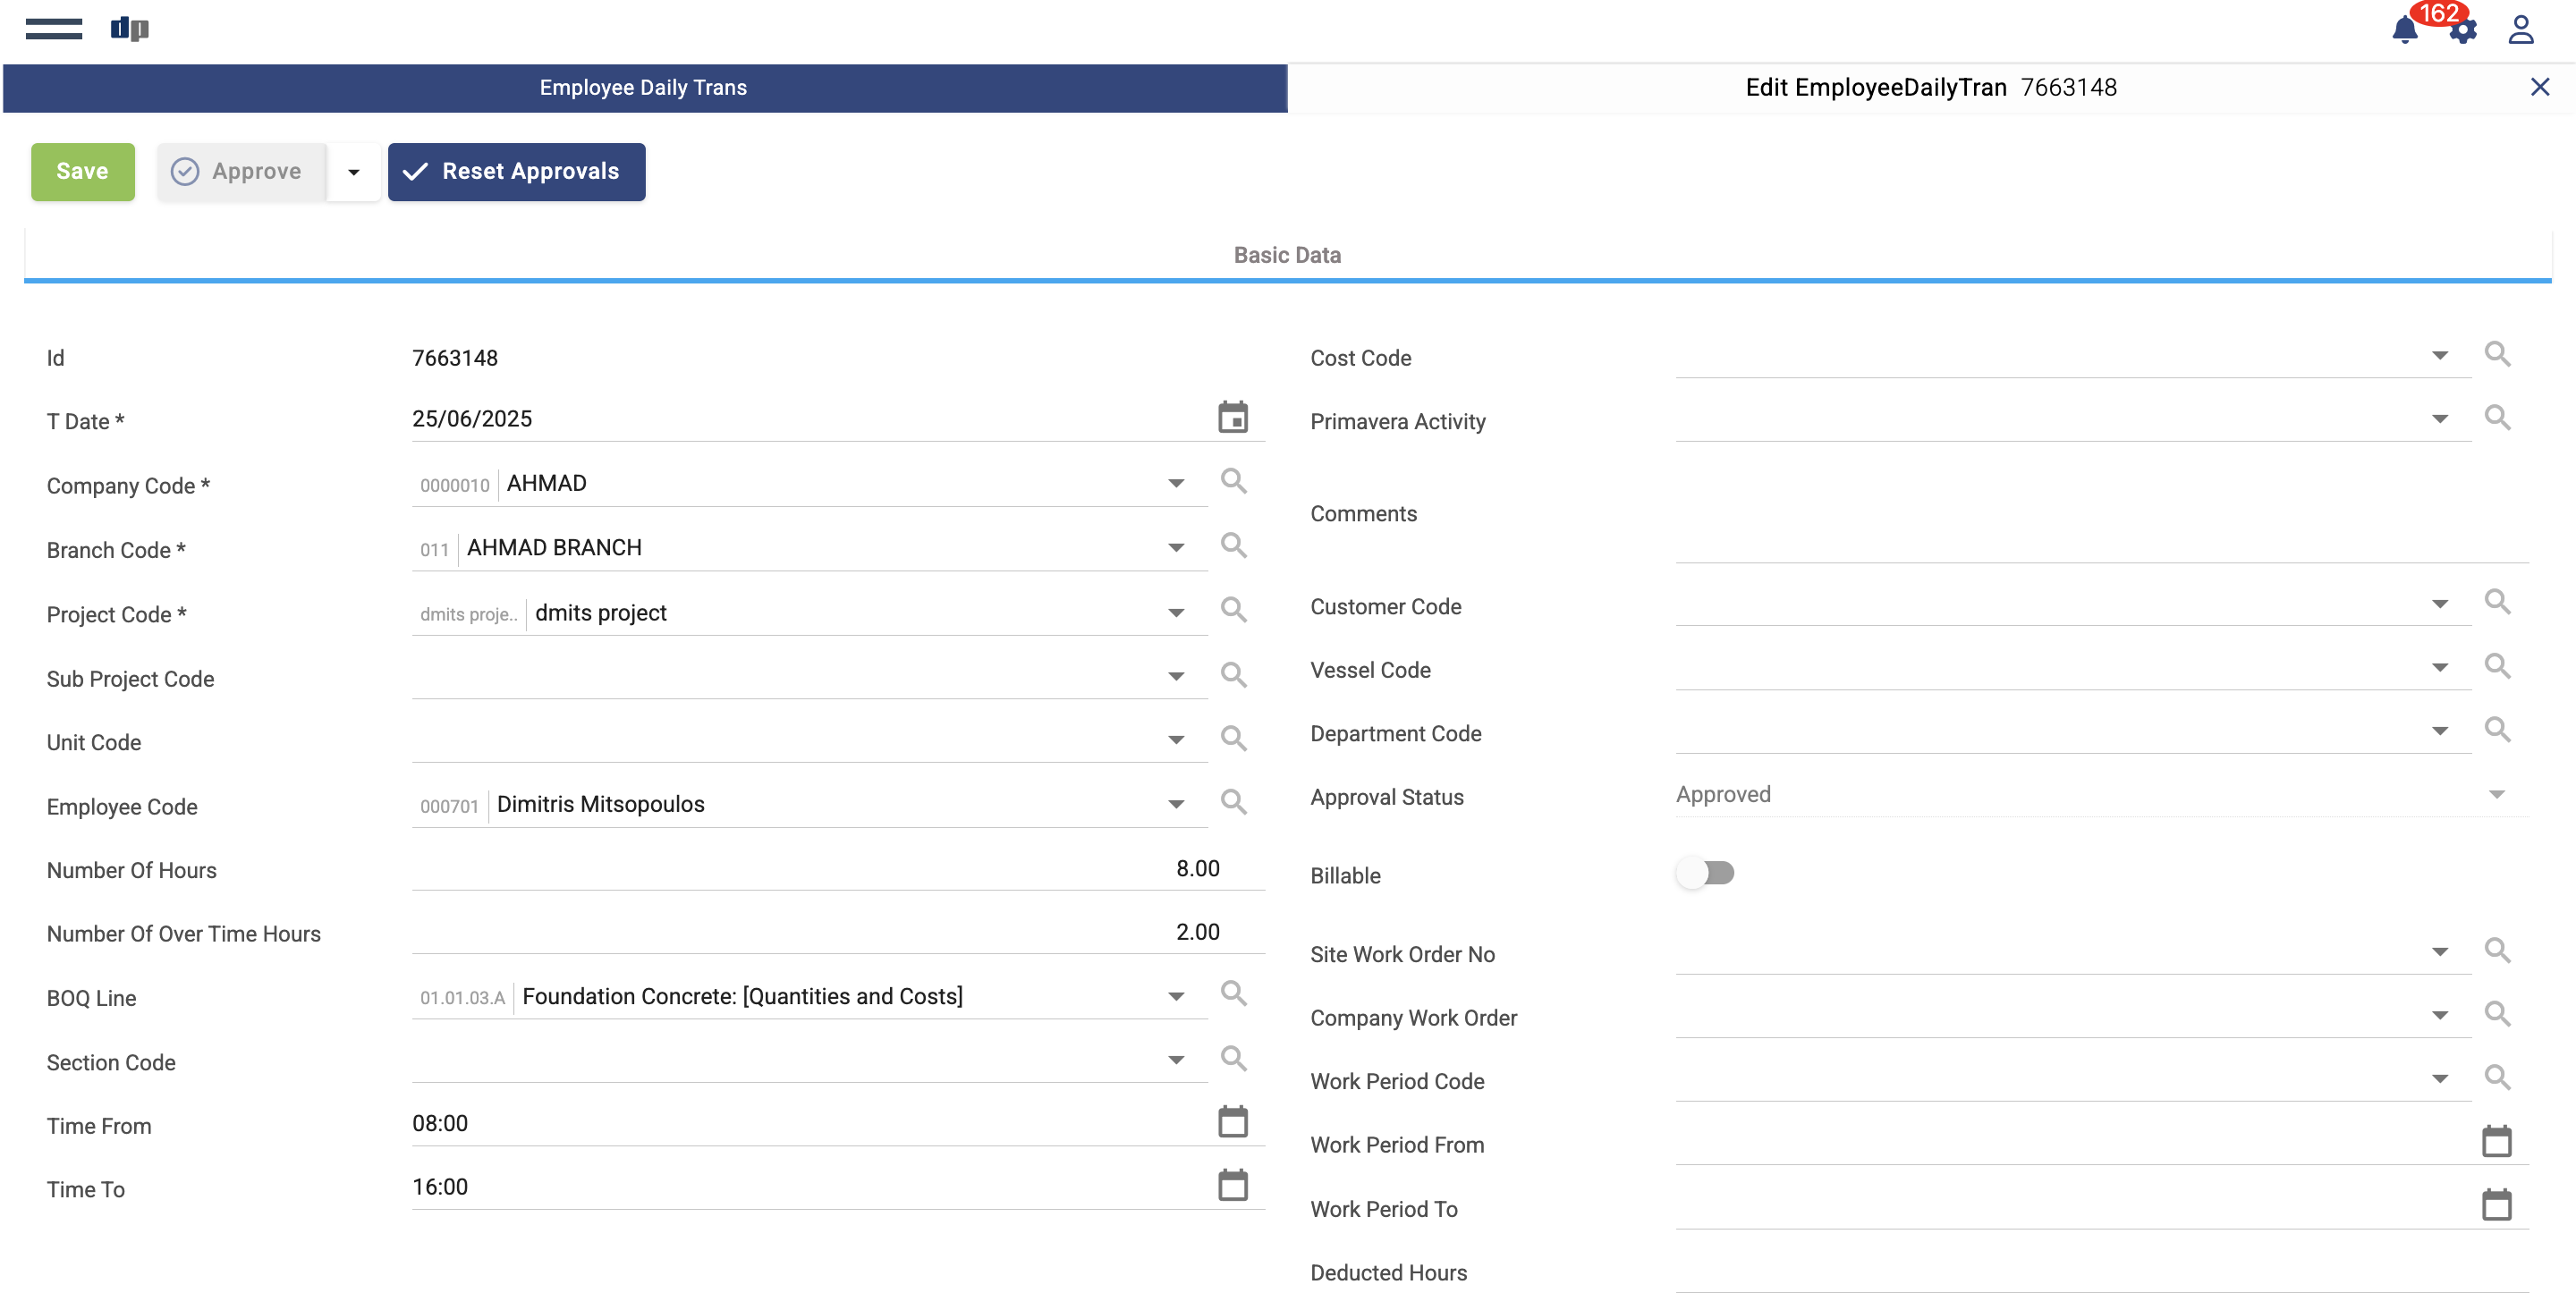
Task: Click the Employee Code search icon
Action: [1233, 803]
